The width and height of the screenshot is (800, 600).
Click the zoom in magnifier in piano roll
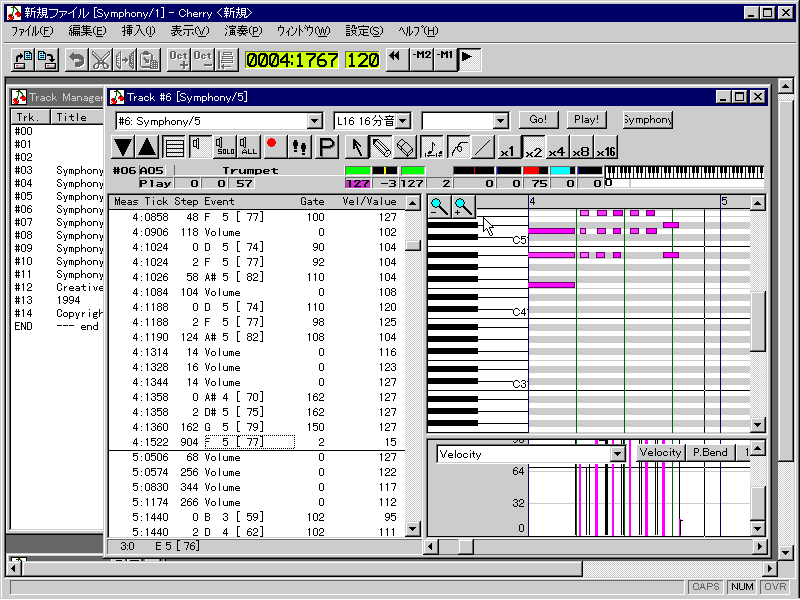click(463, 207)
